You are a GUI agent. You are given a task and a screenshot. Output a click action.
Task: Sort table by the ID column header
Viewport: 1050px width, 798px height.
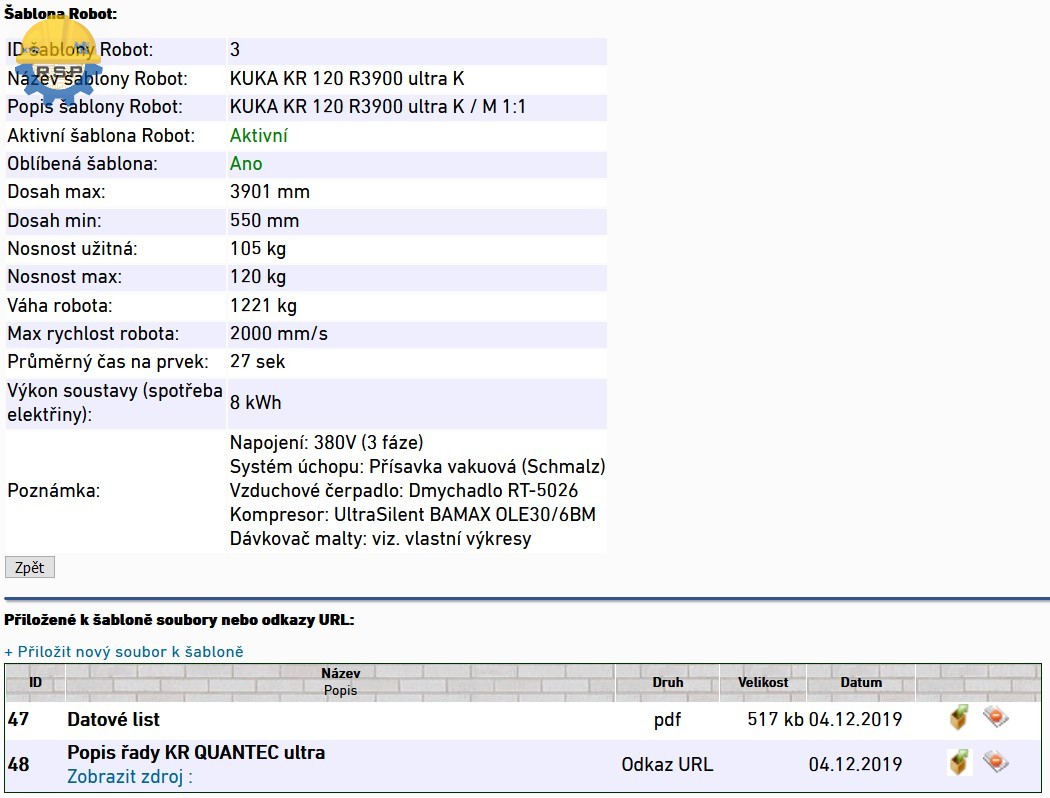click(35, 682)
